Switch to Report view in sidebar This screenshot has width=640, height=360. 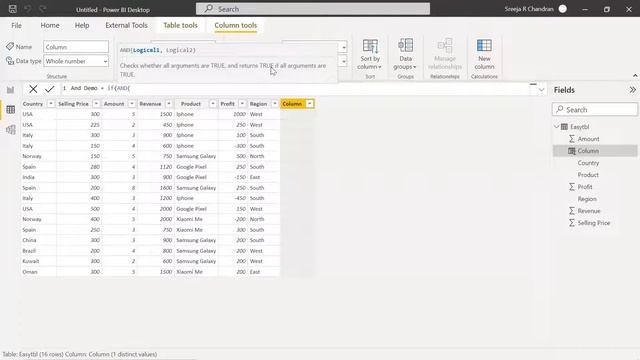pos(11,90)
